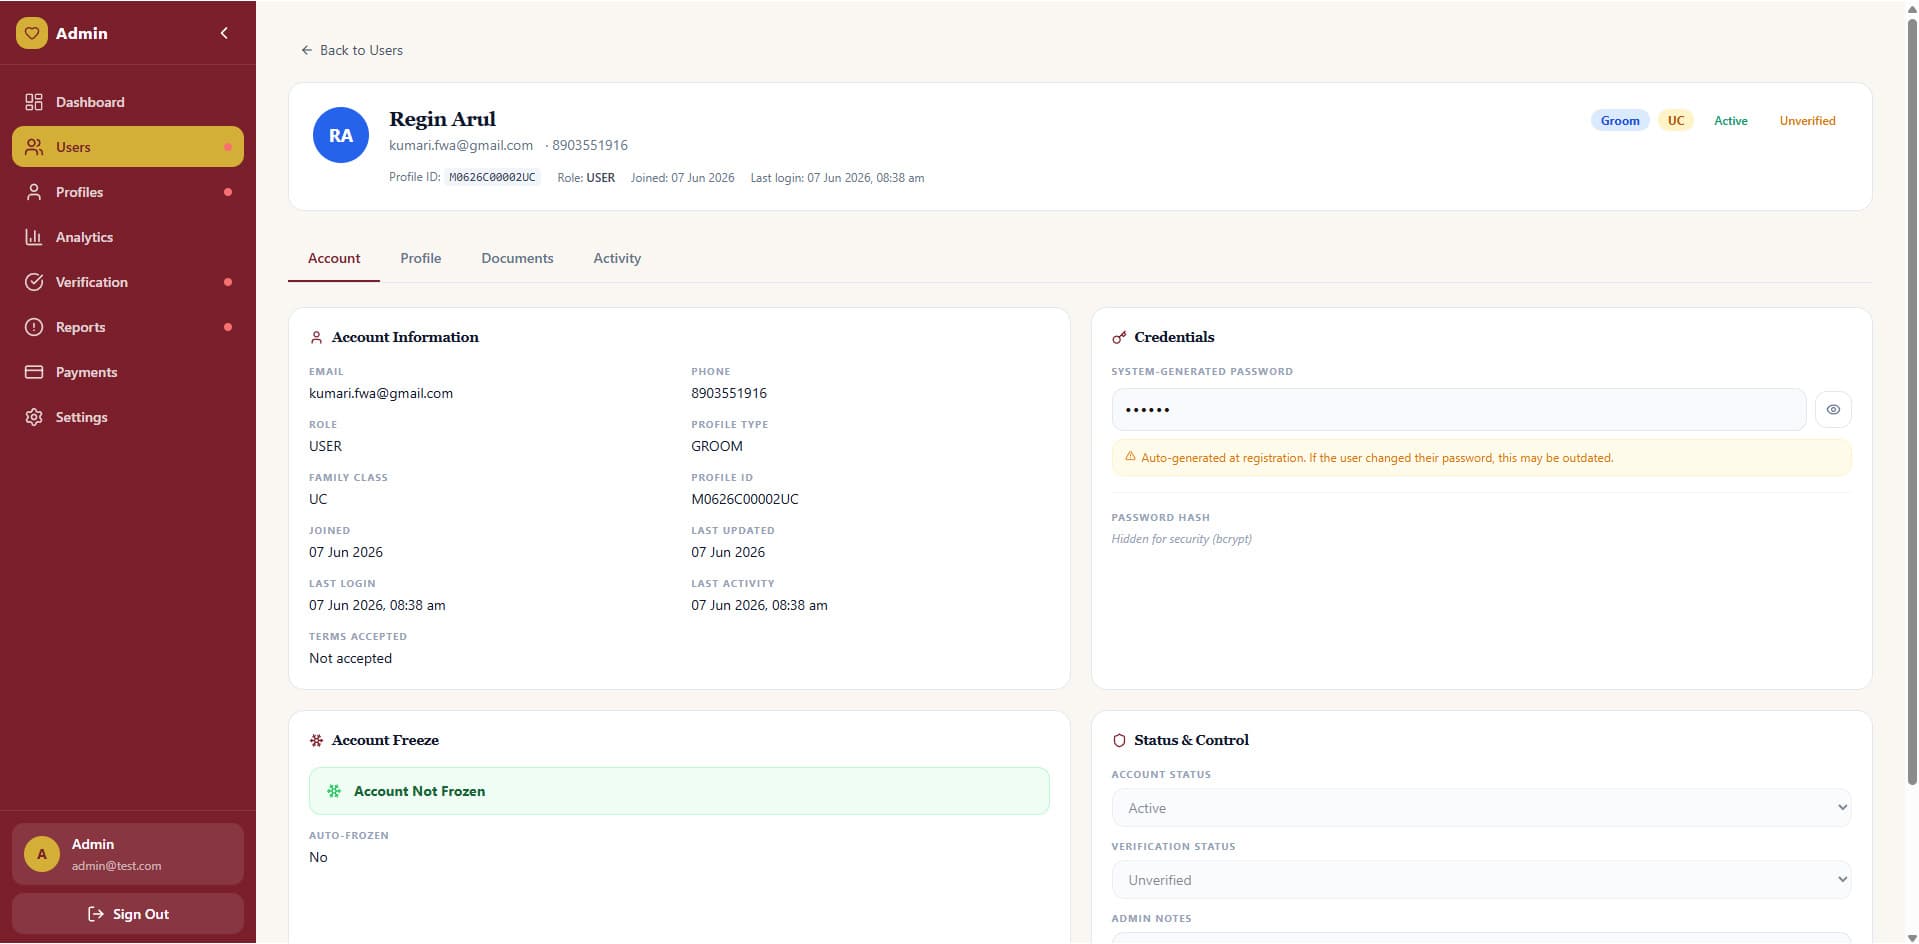This screenshot has height=944, width=1919.
Task: Click the Unverified status badge
Action: pyautogui.click(x=1807, y=121)
